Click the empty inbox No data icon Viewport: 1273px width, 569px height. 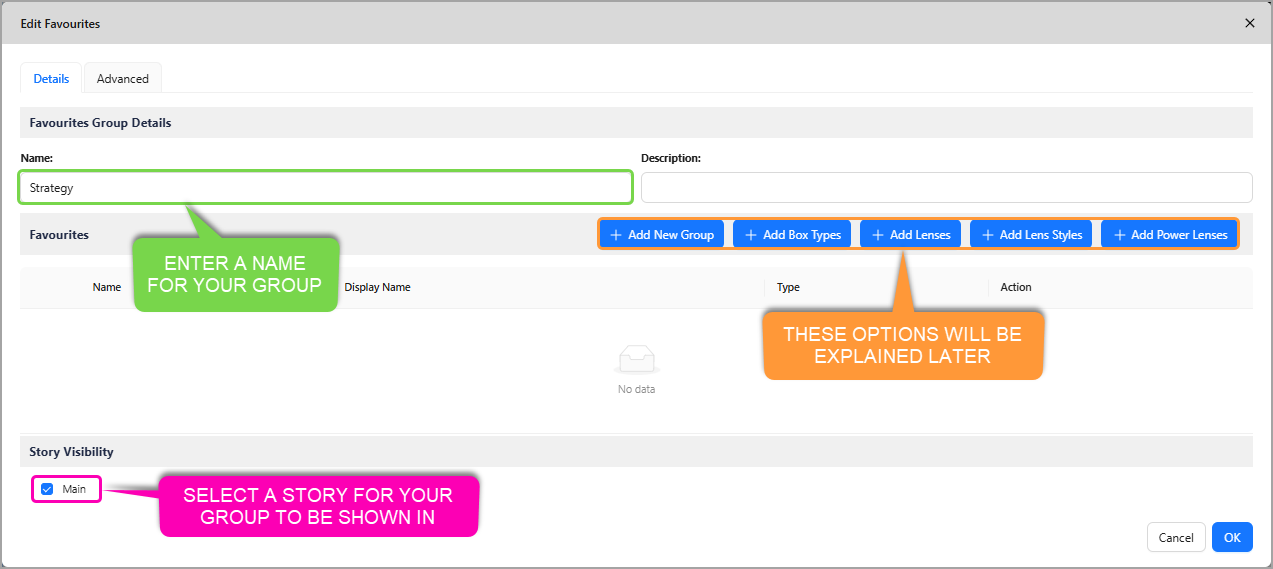click(x=637, y=359)
